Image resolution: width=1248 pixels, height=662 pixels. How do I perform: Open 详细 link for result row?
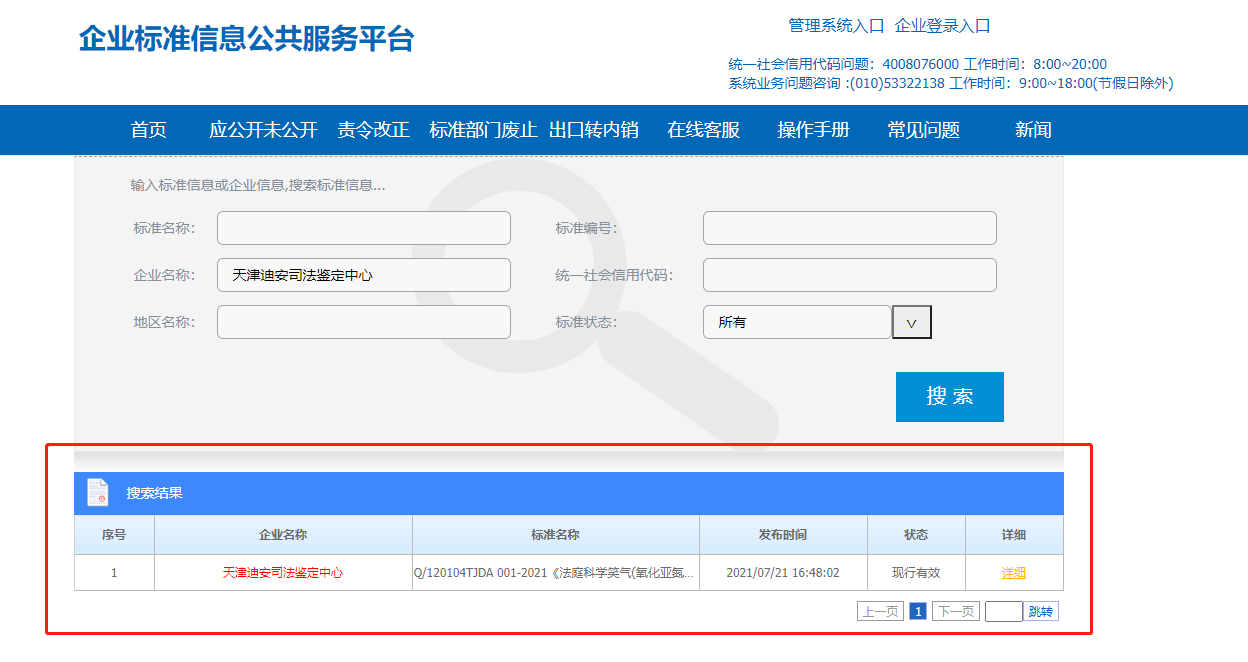[x=1014, y=573]
